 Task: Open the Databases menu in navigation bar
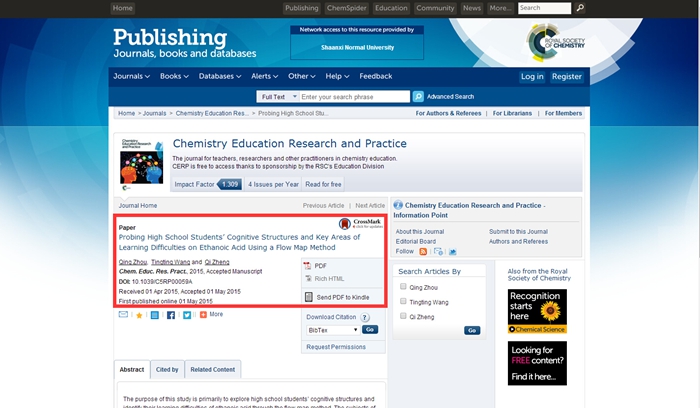click(x=220, y=76)
